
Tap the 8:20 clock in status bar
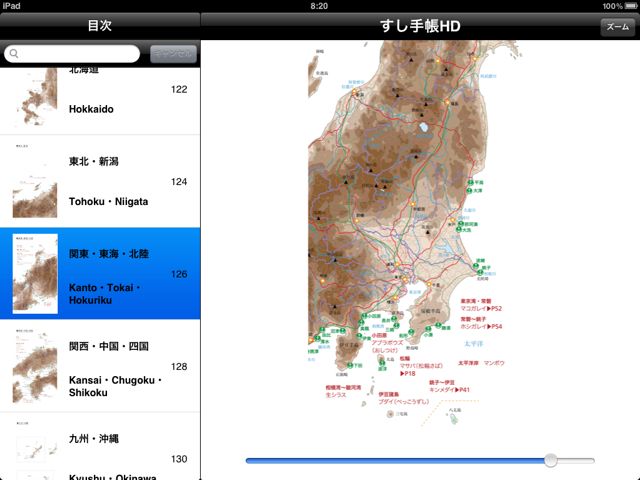click(x=319, y=6)
